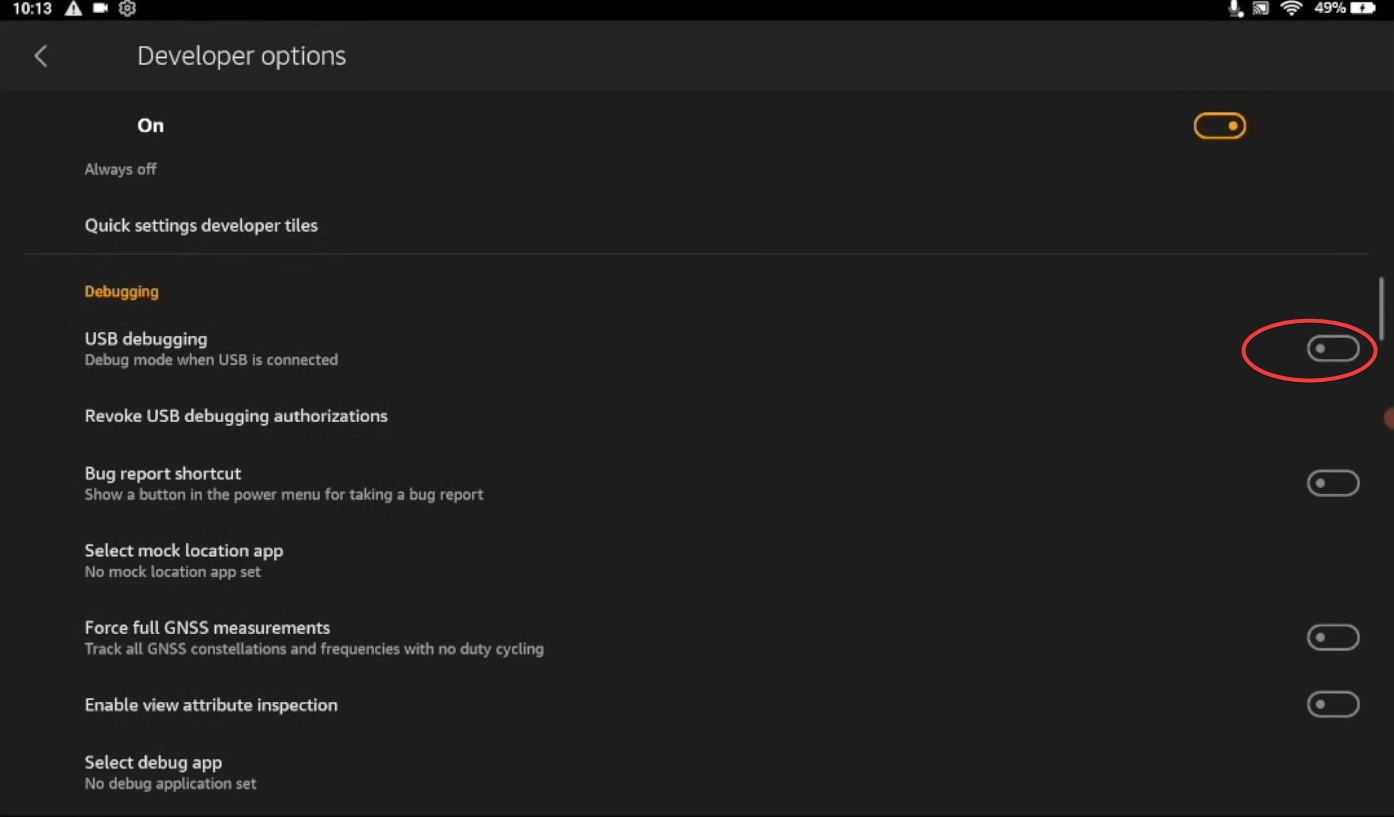This screenshot has width=1394, height=817.
Task: Tap the settings gear status icon
Action: point(127,8)
